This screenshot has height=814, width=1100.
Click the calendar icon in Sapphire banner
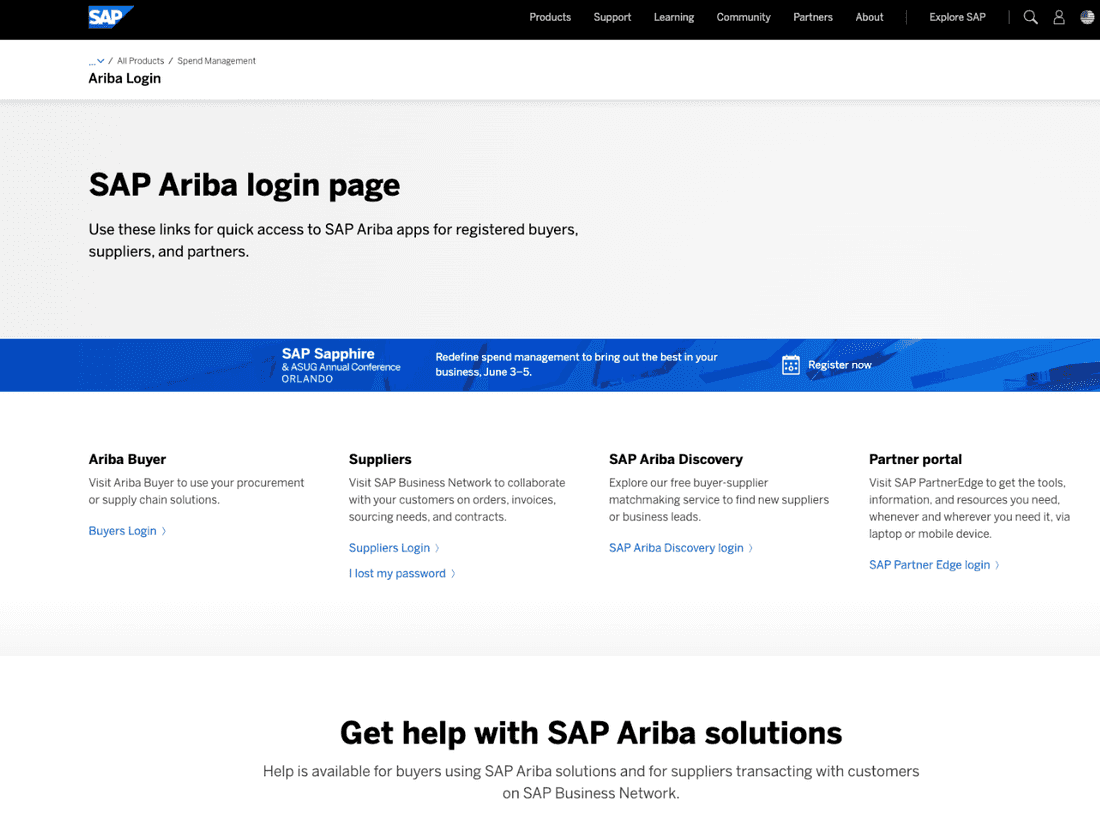pyautogui.click(x=791, y=365)
